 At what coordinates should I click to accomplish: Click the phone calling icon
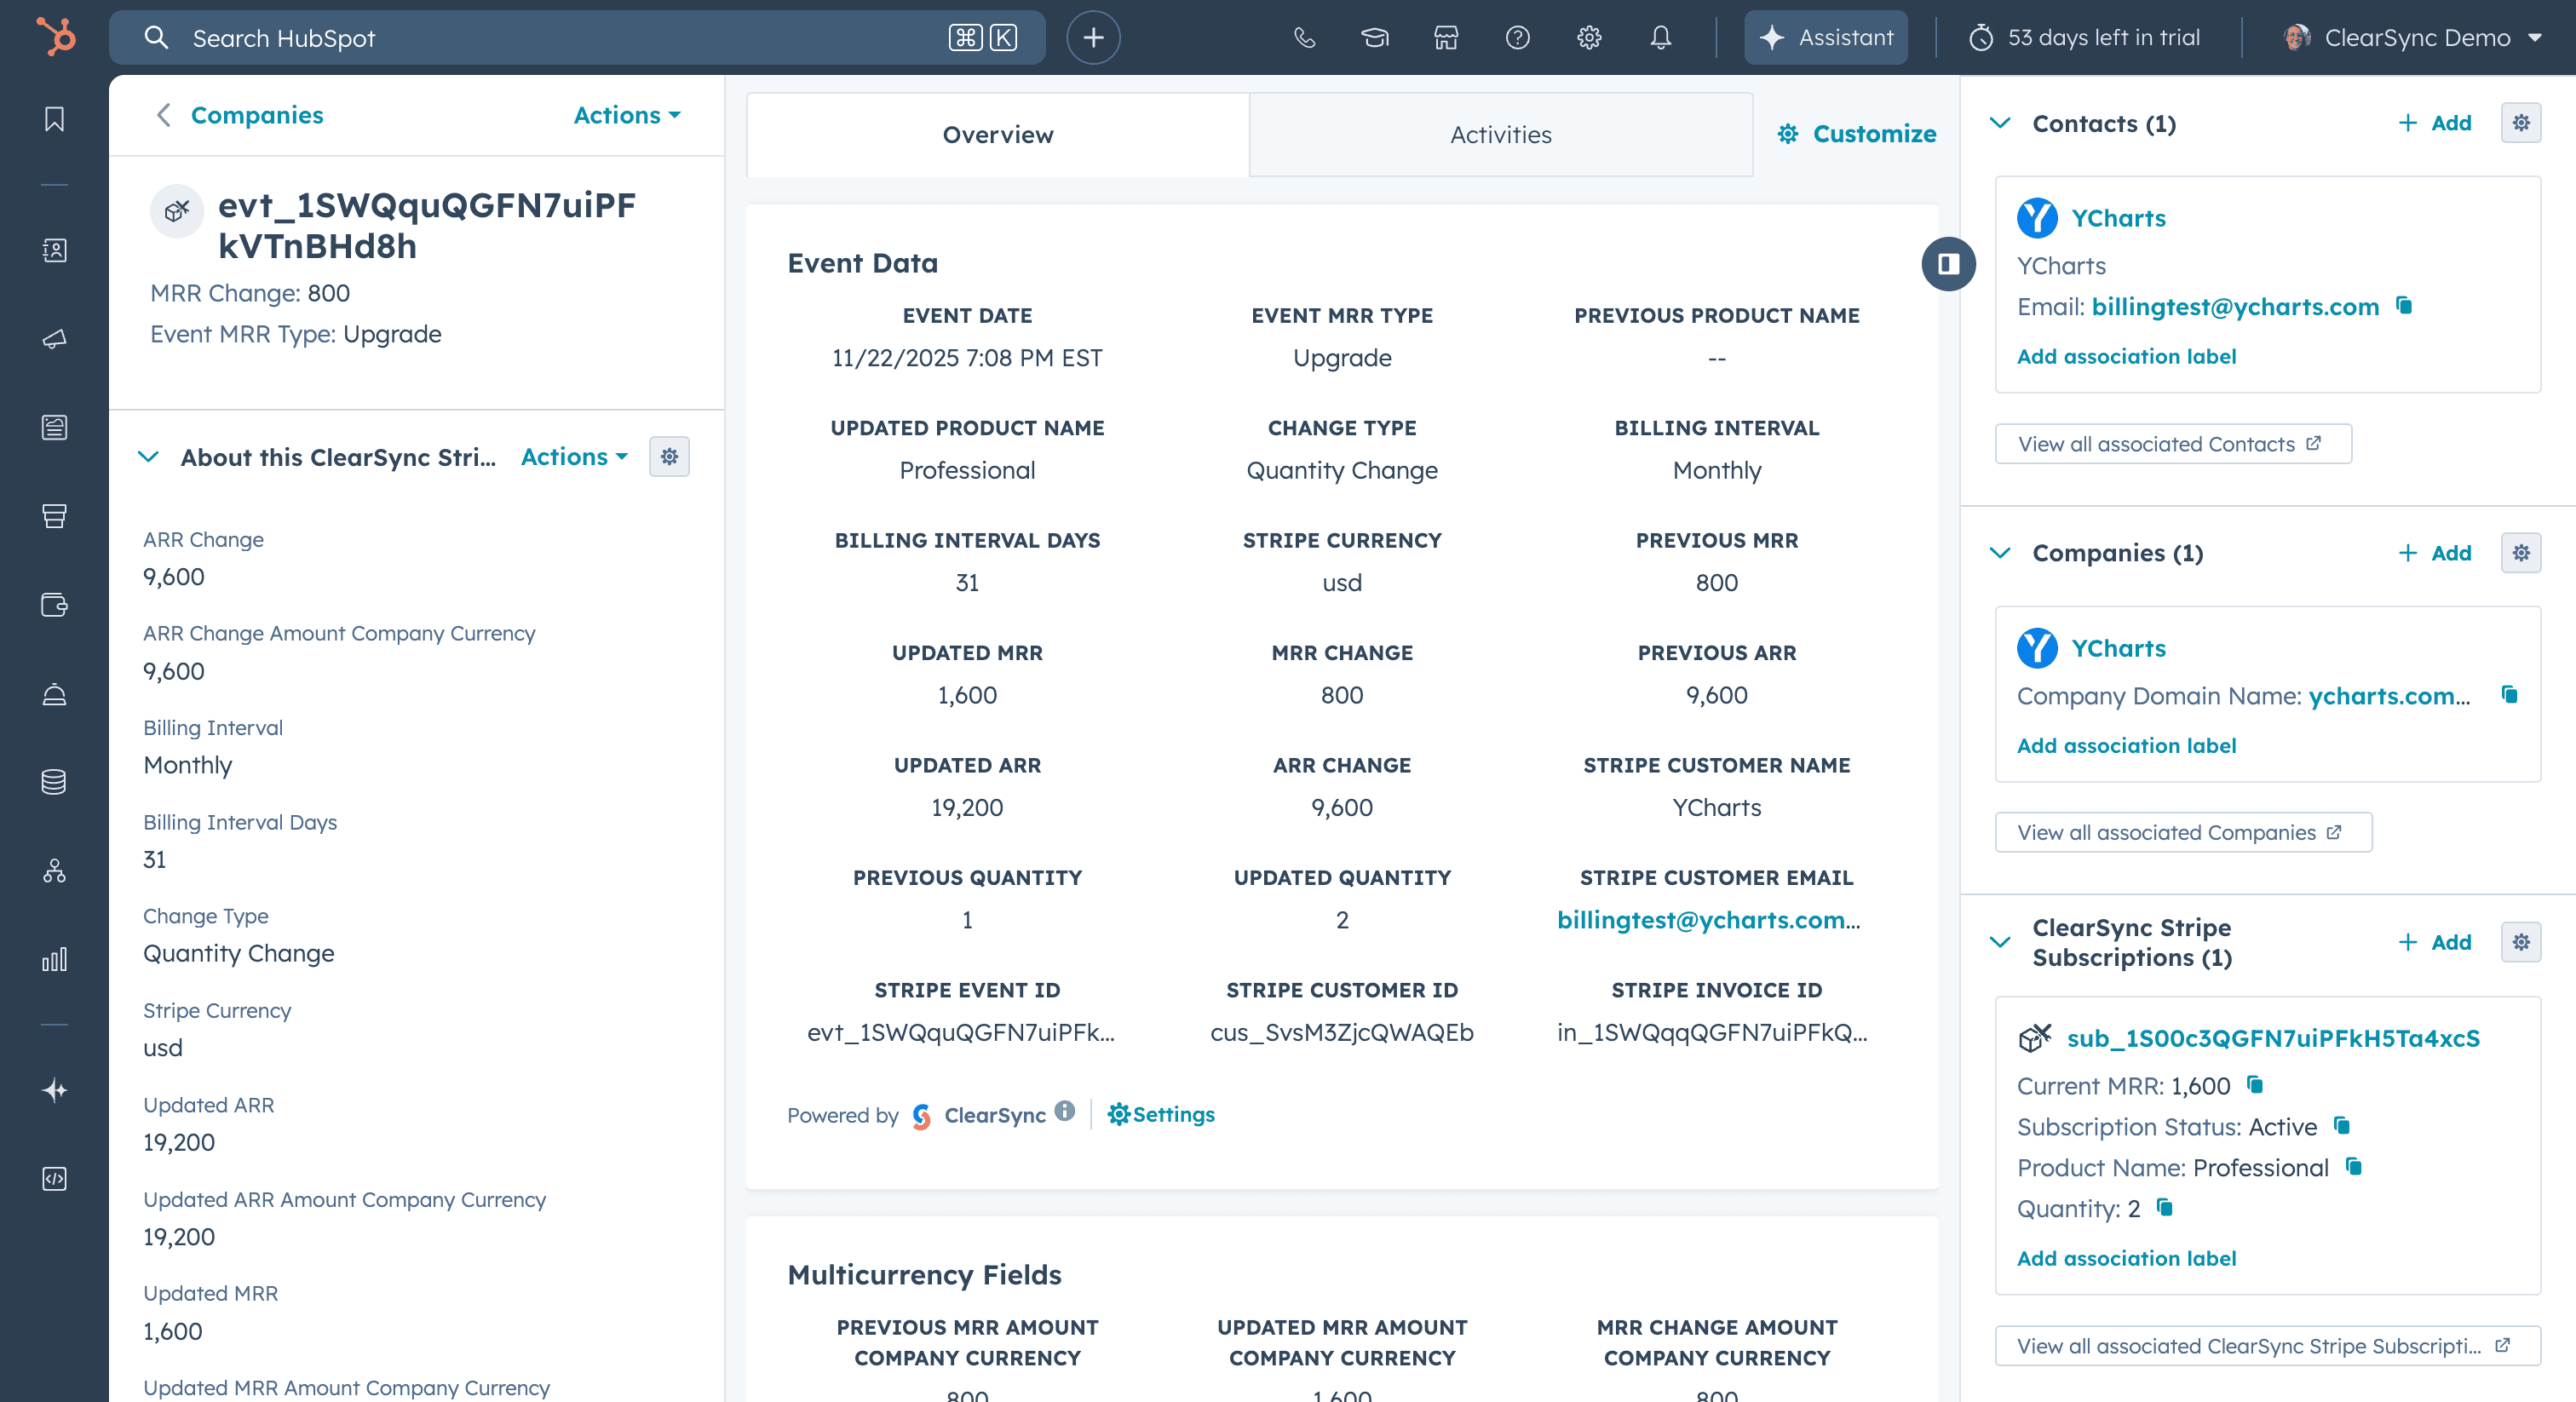coord(1304,38)
